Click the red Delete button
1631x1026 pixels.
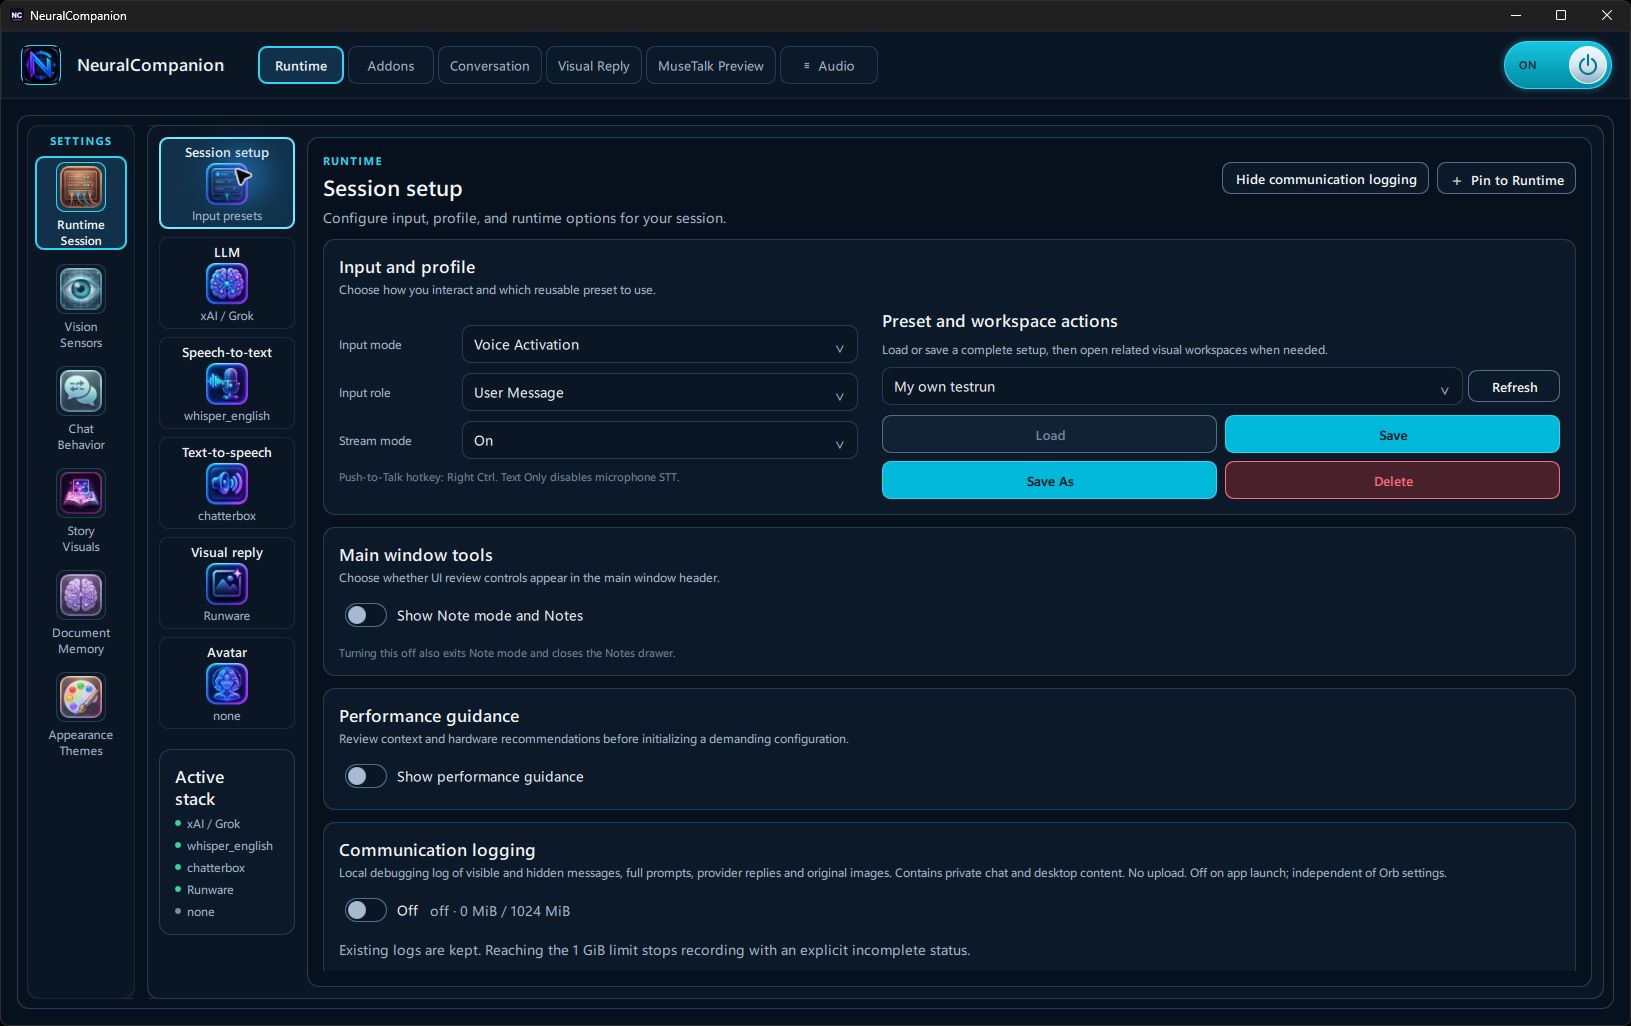click(1392, 481)
